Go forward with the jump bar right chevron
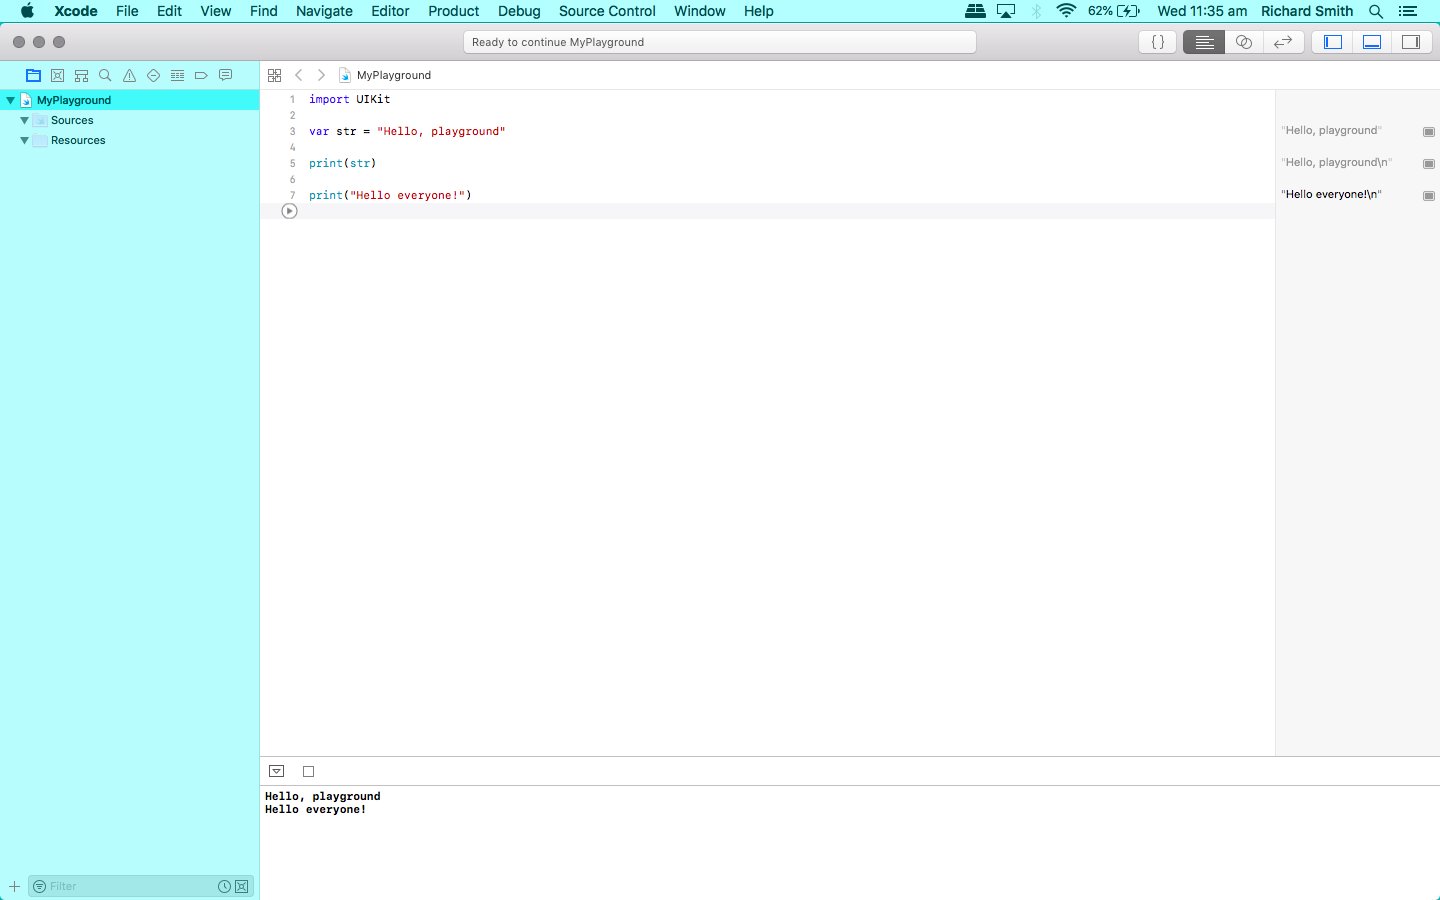Screen dimensions: 1440x900 click(321, 75)
